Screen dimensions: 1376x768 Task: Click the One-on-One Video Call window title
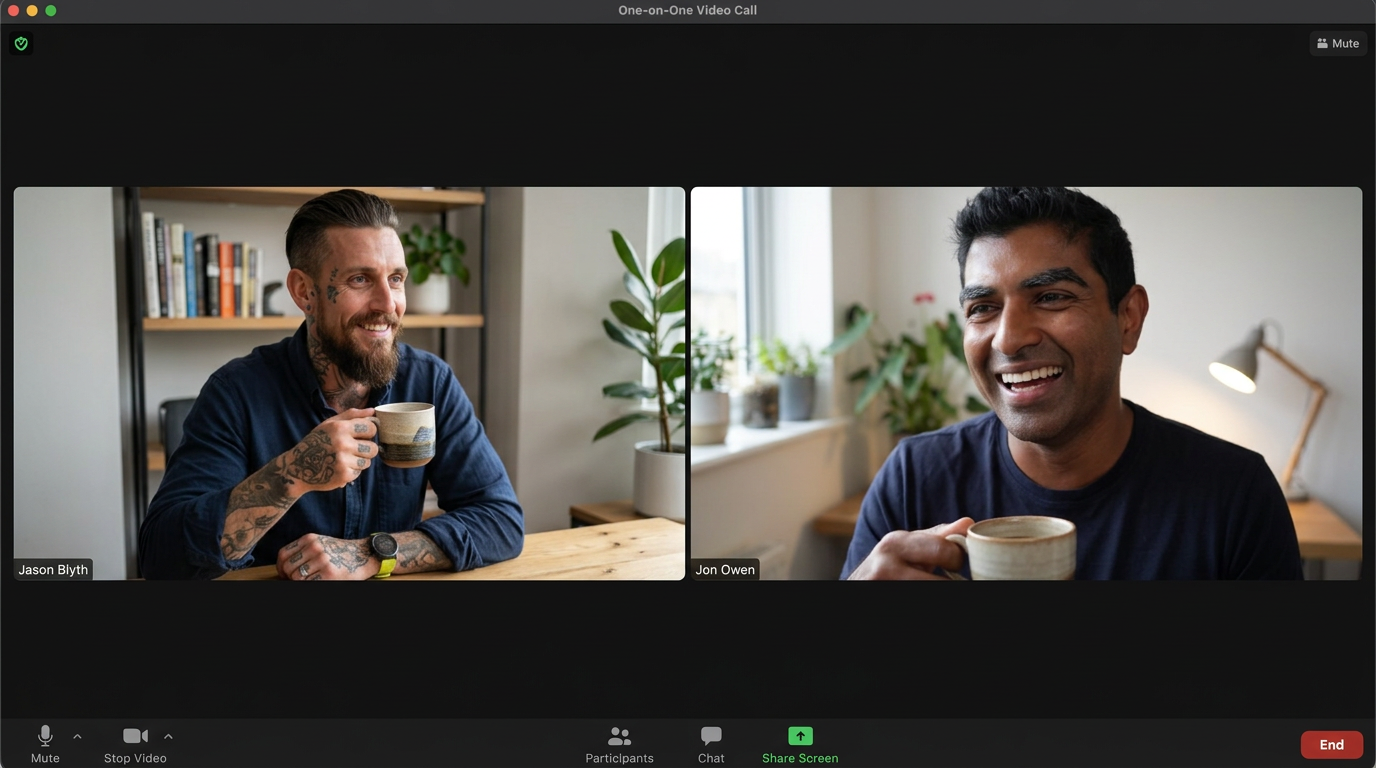[x=688, y=10]
